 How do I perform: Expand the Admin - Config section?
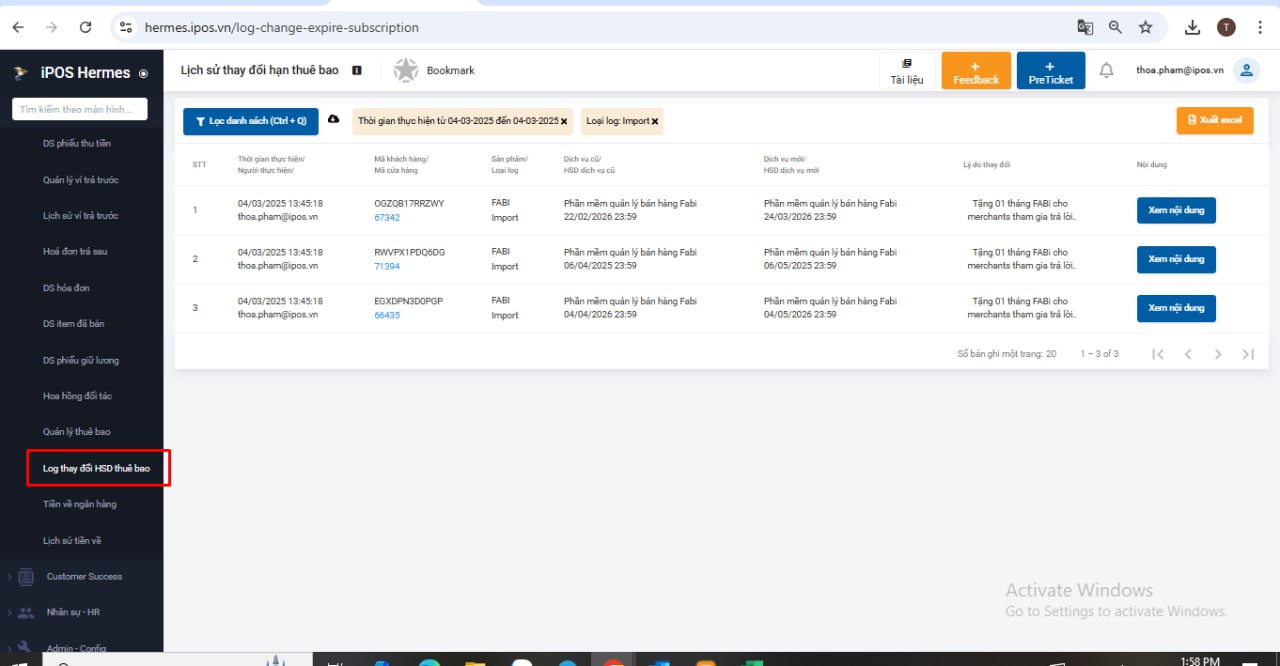tap(9, 648)
